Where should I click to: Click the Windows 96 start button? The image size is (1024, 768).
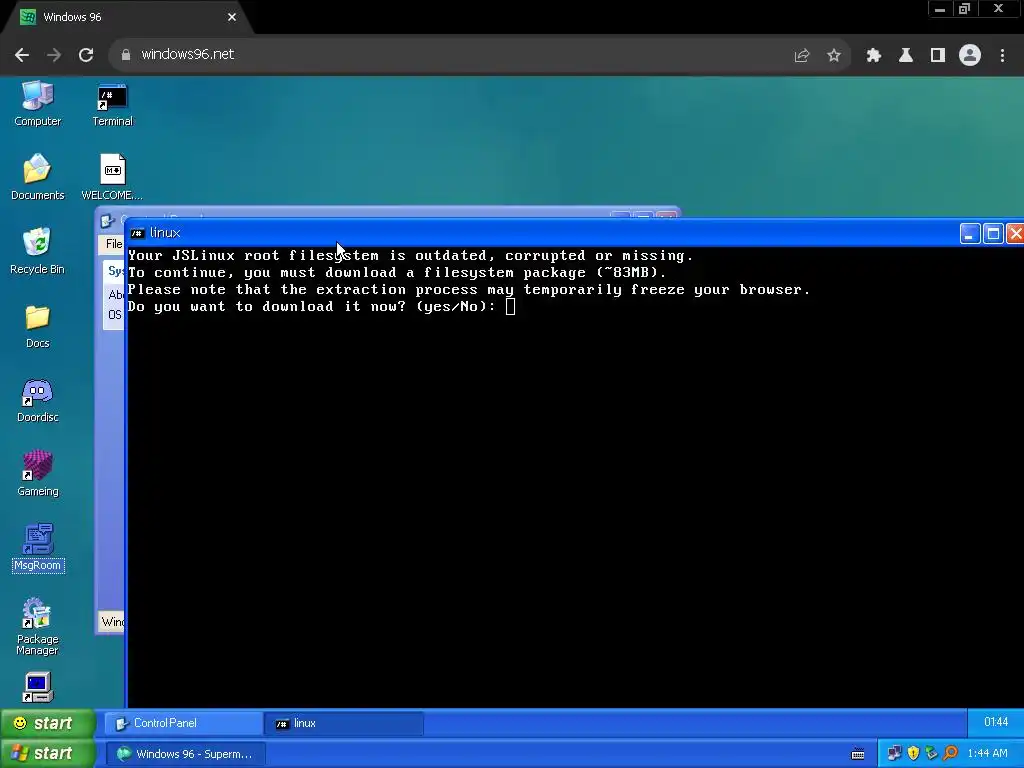point(47,723)
